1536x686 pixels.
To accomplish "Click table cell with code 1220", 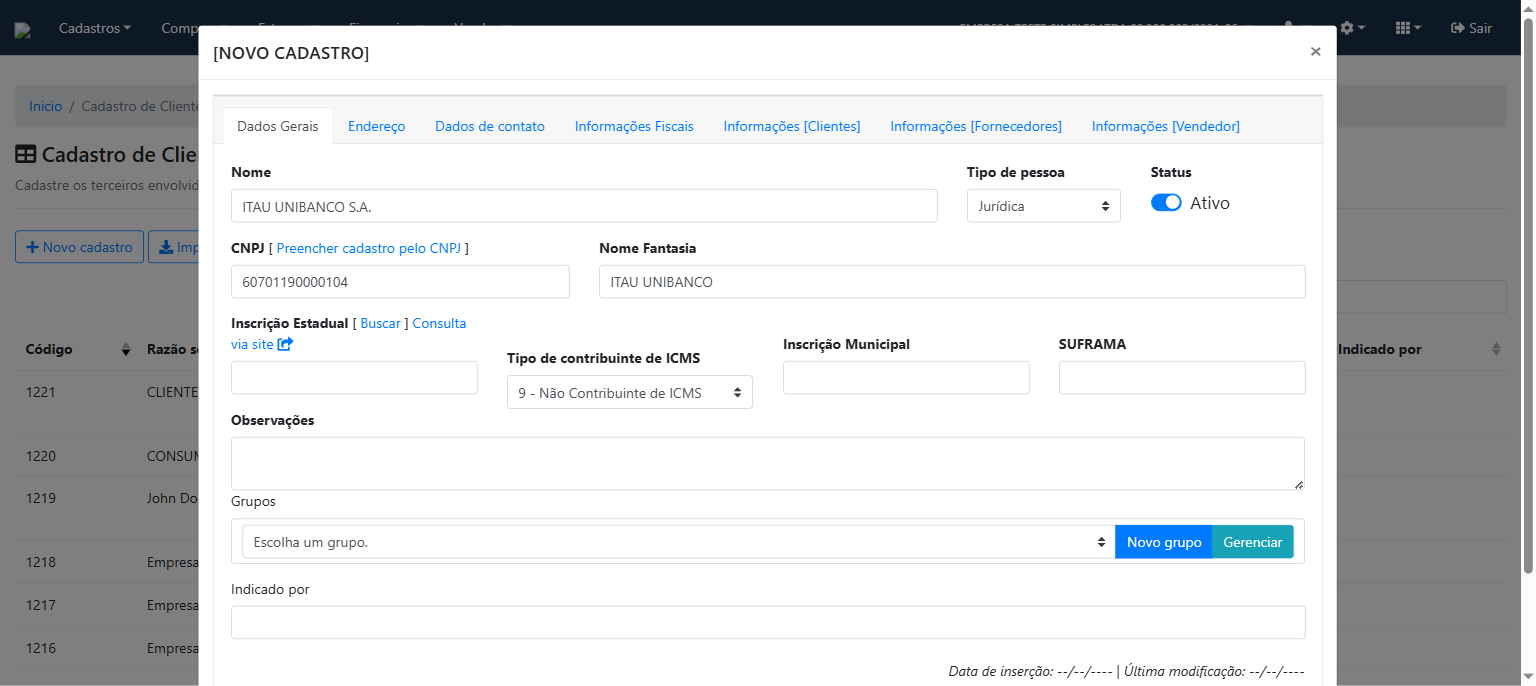I will coord(41,456).
